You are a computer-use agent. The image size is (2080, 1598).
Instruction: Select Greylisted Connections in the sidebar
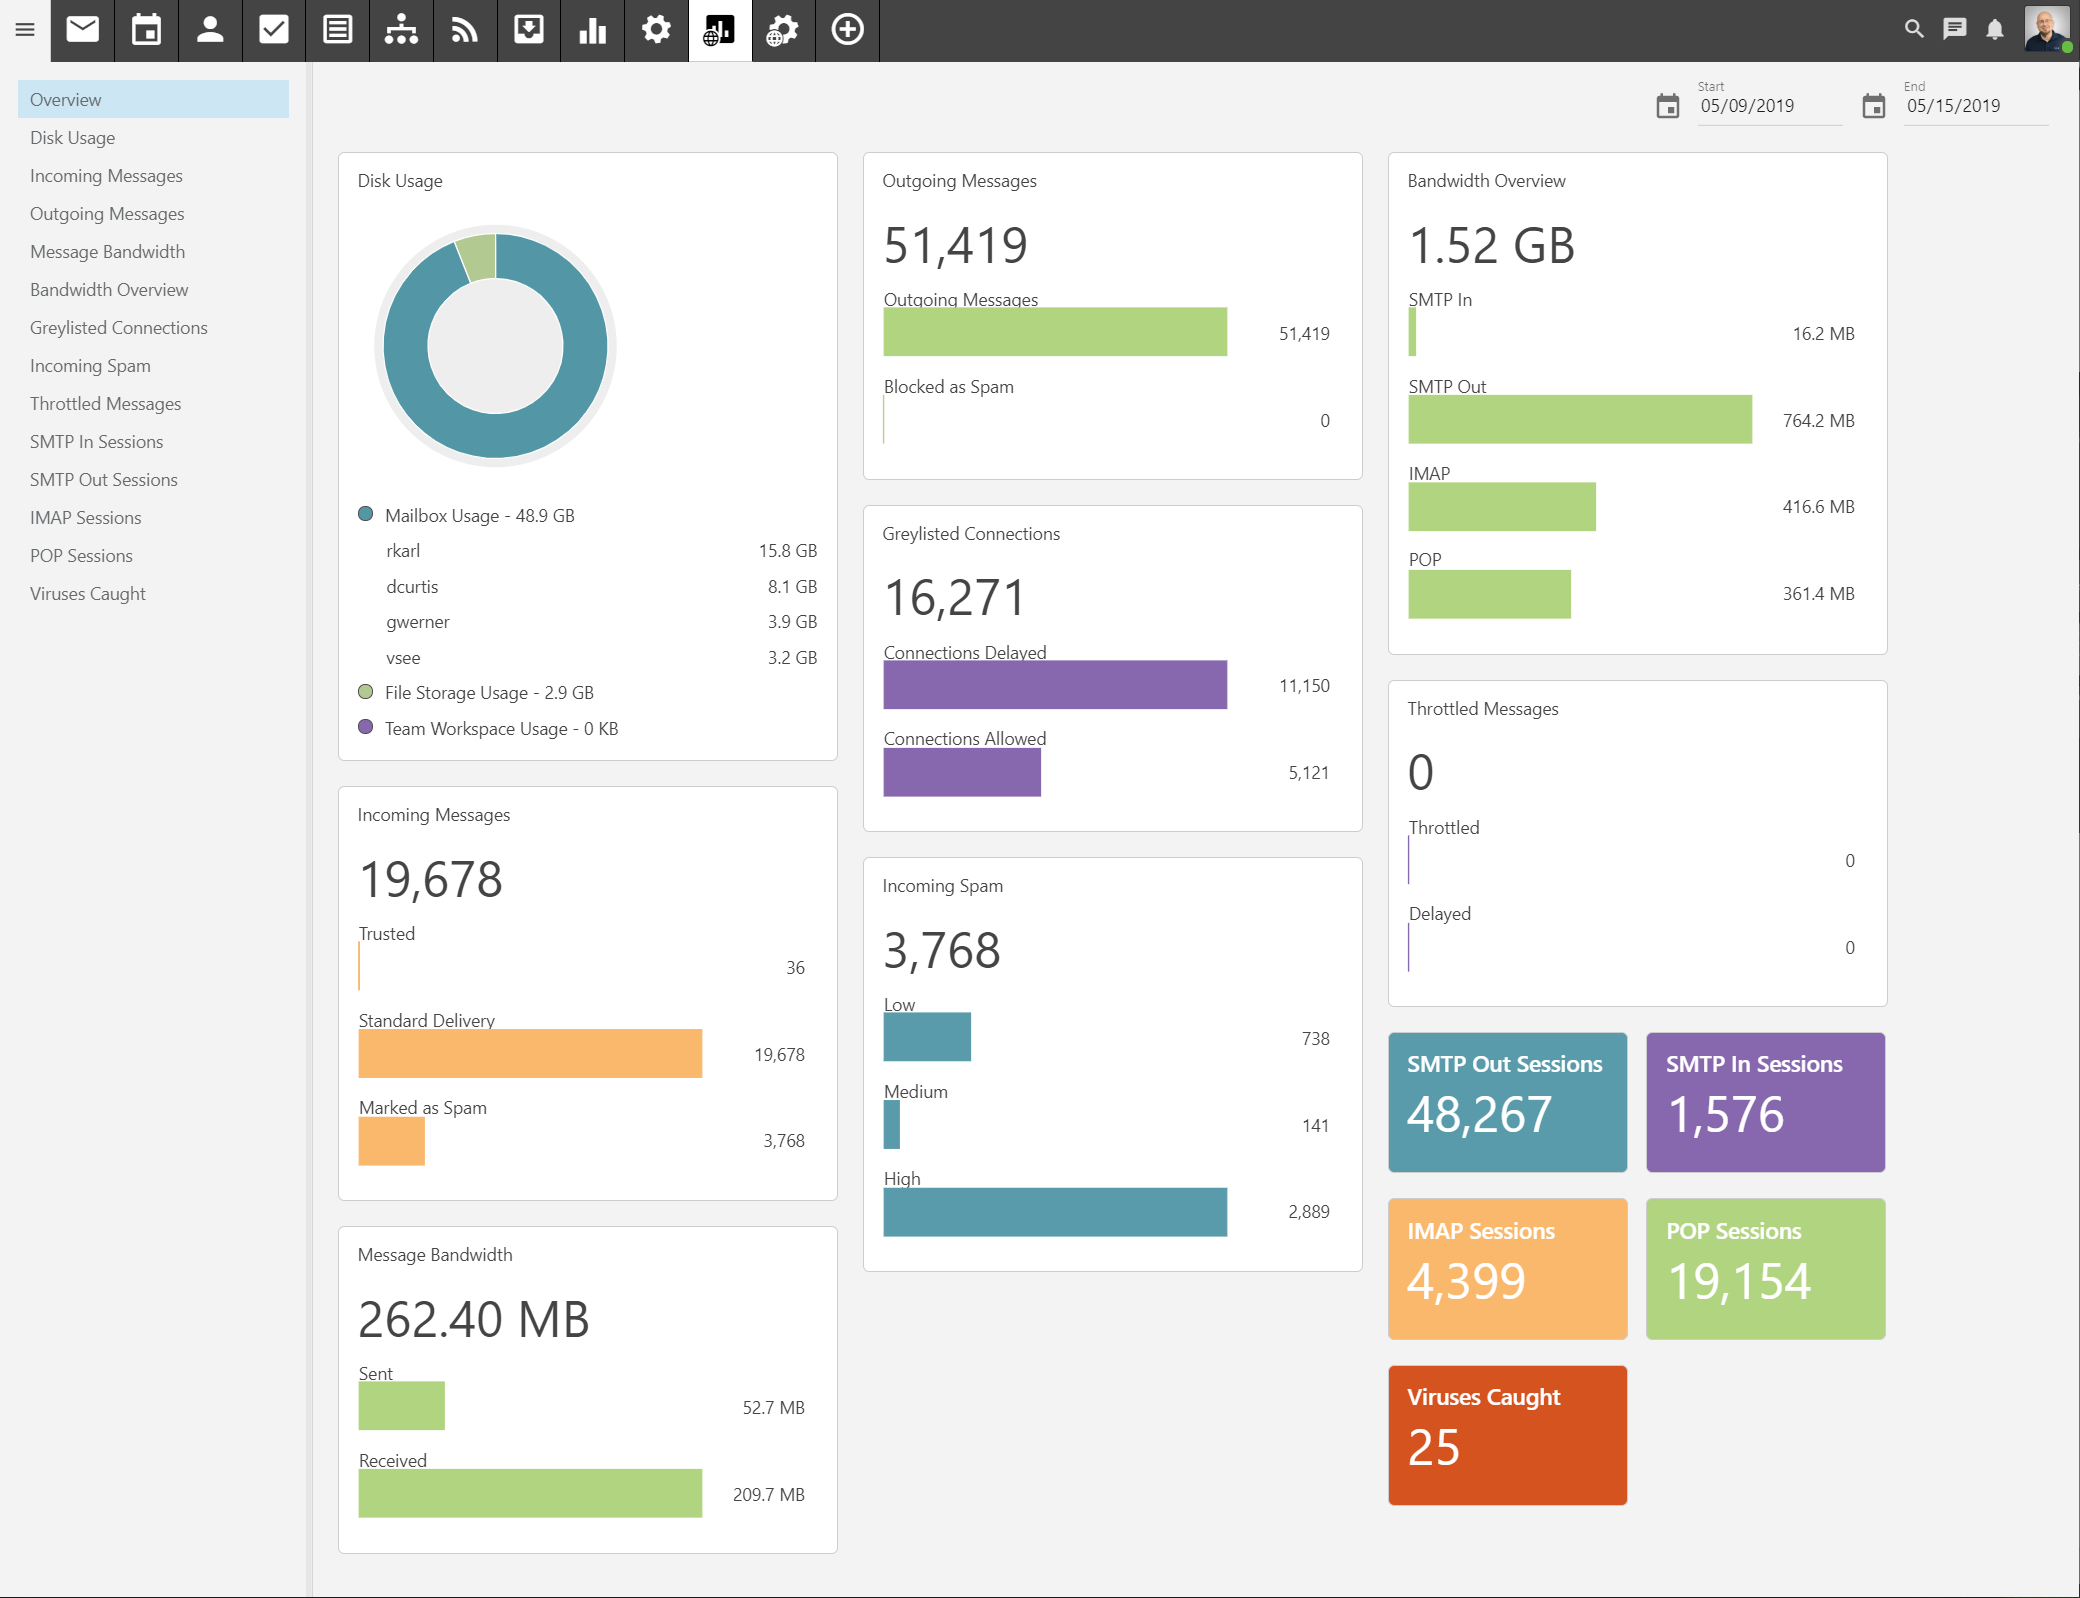[x=118, y=327]
